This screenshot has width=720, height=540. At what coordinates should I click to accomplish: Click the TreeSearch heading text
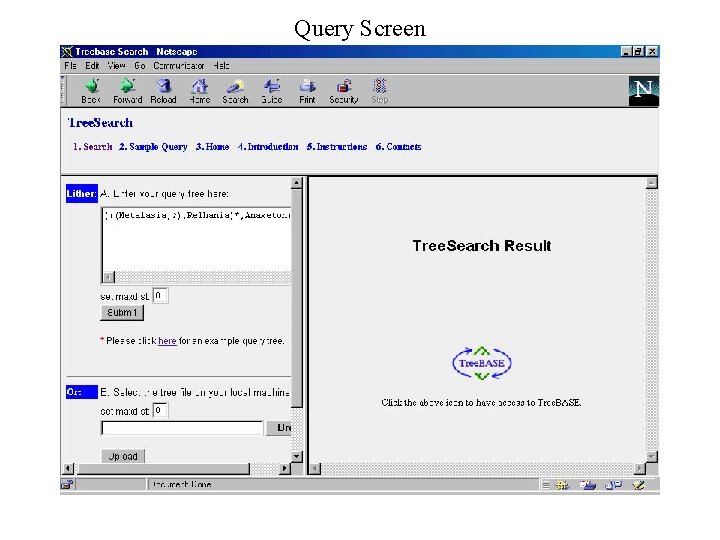101,123
